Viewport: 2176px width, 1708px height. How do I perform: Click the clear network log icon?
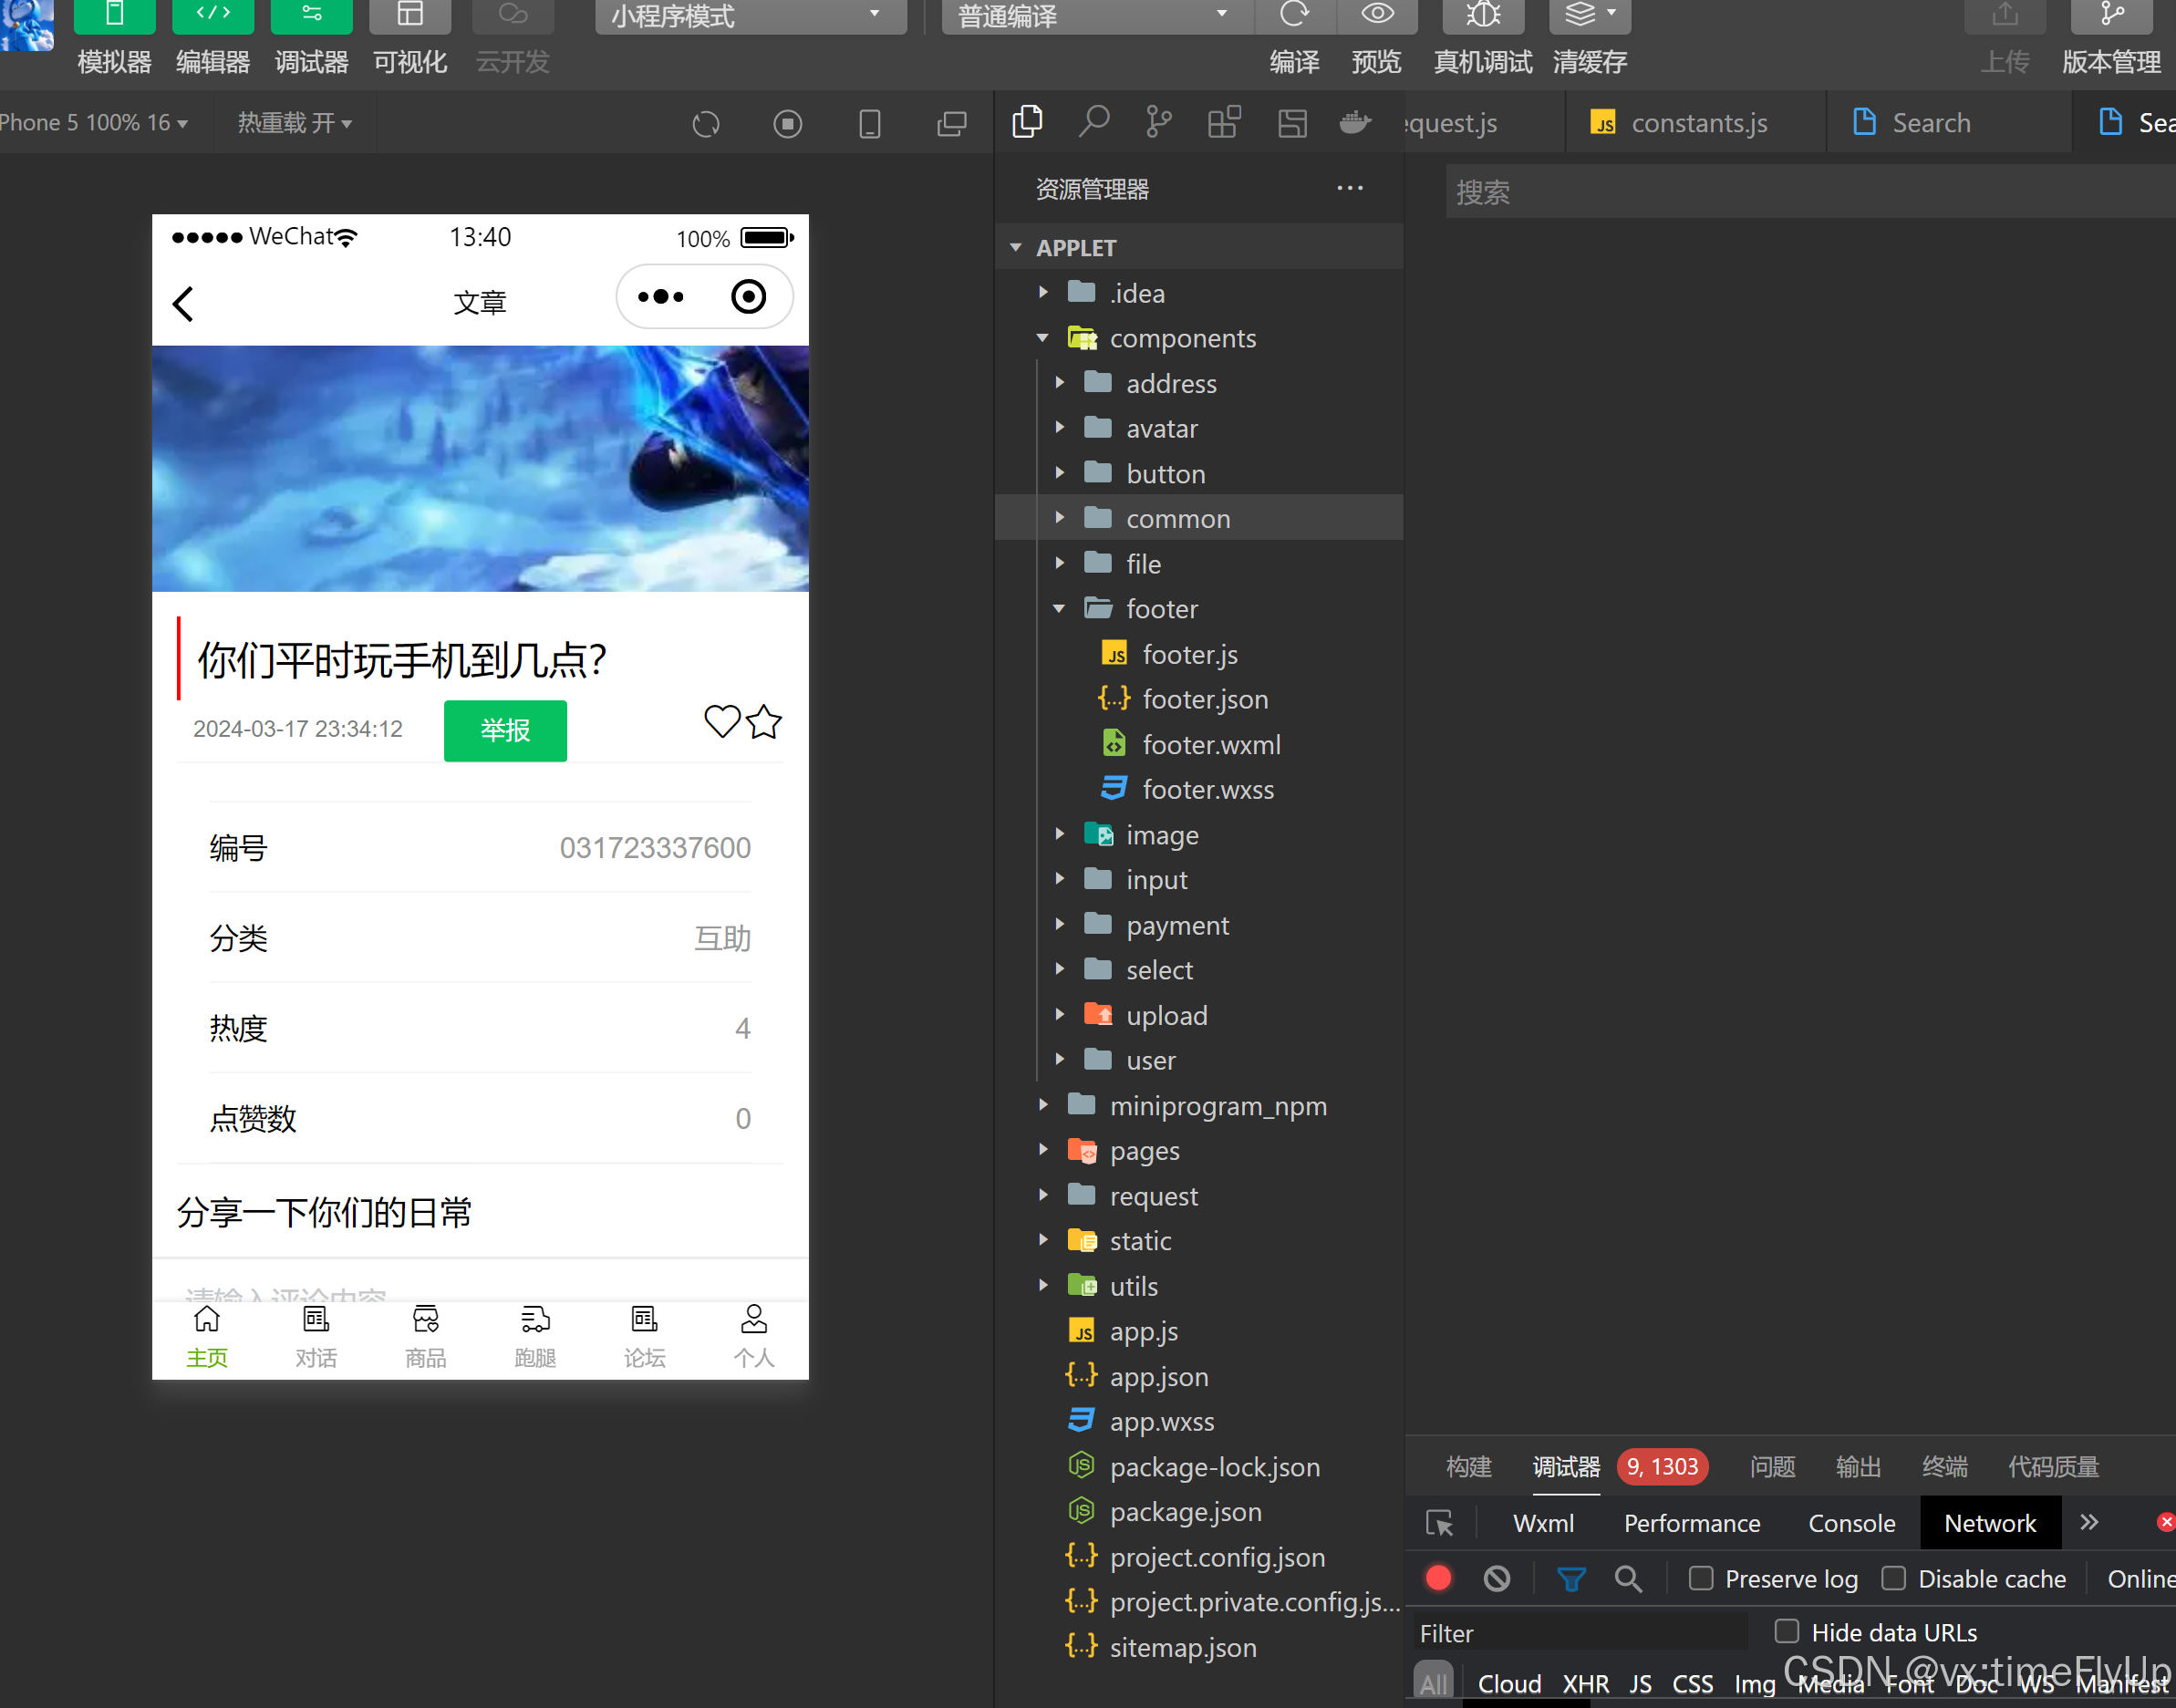(1496, 1578)
